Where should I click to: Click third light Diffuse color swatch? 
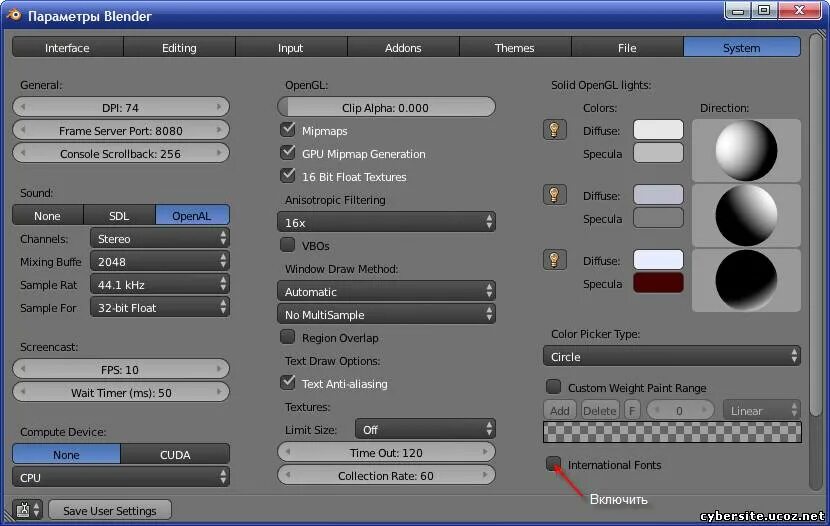click(x=658, y=260)
